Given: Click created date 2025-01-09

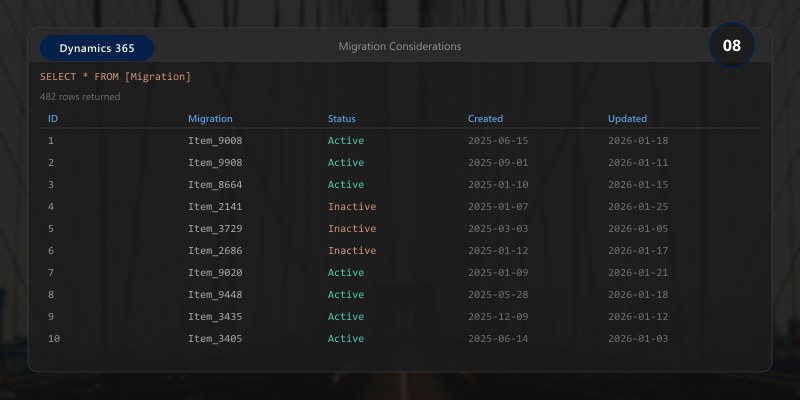Looking at the screenshot, I should click(498, 272).
